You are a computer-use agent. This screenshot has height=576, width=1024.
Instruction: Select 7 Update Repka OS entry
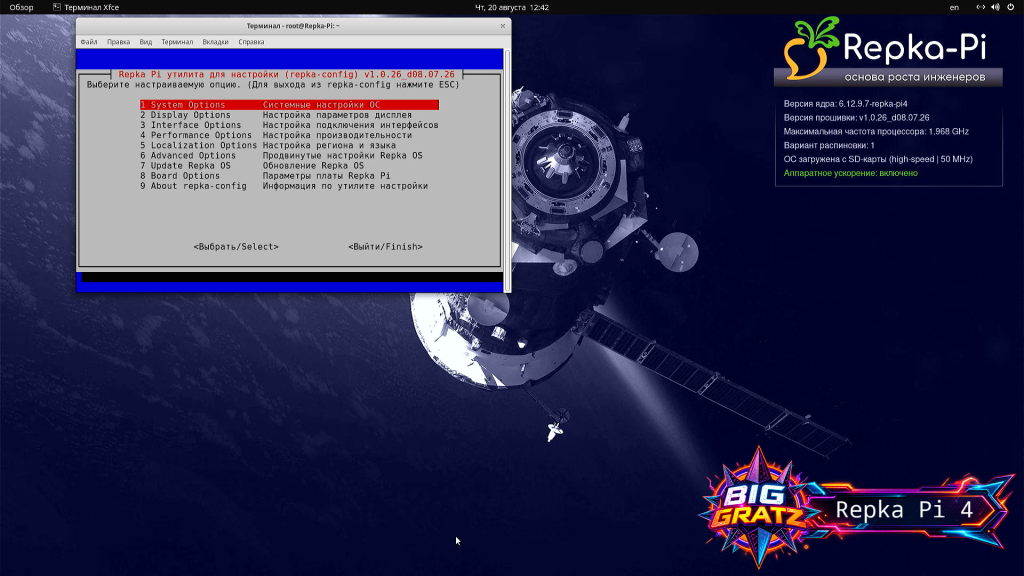pyautogui.click(x=289, y=165)
